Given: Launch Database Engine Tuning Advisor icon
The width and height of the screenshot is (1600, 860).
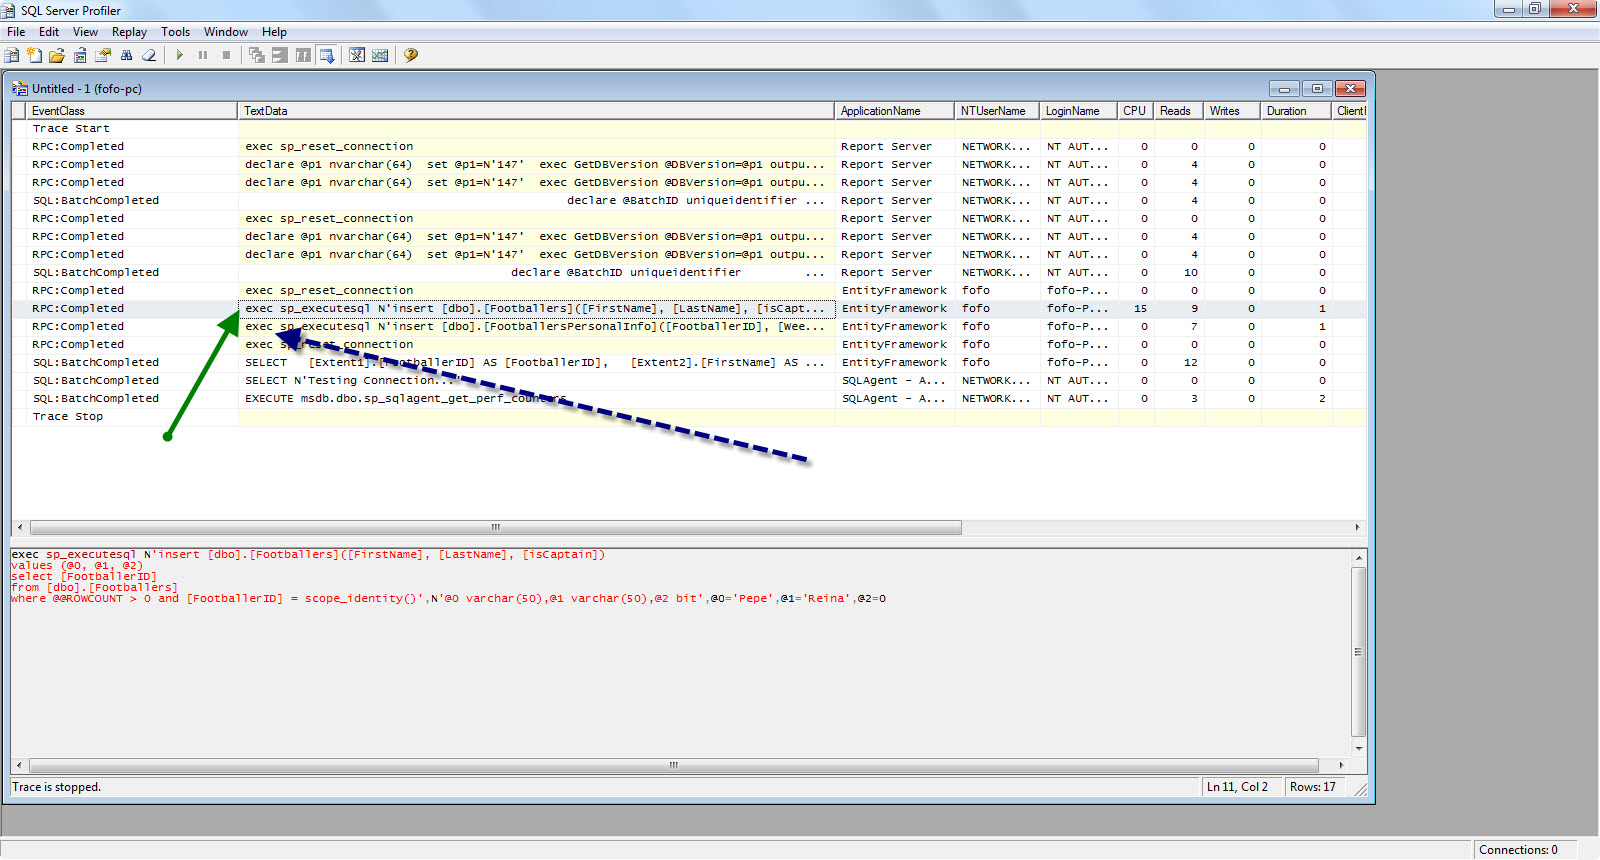Looking at the screenshot, I should pos(357,55).
